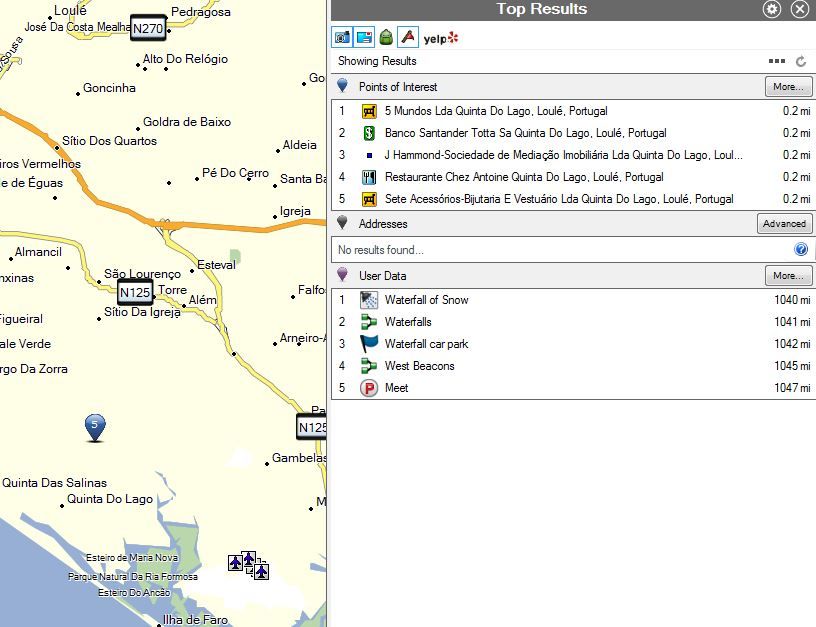Expand more User Data results
Viewport: 816px width, 627px height.
[787, 276]
